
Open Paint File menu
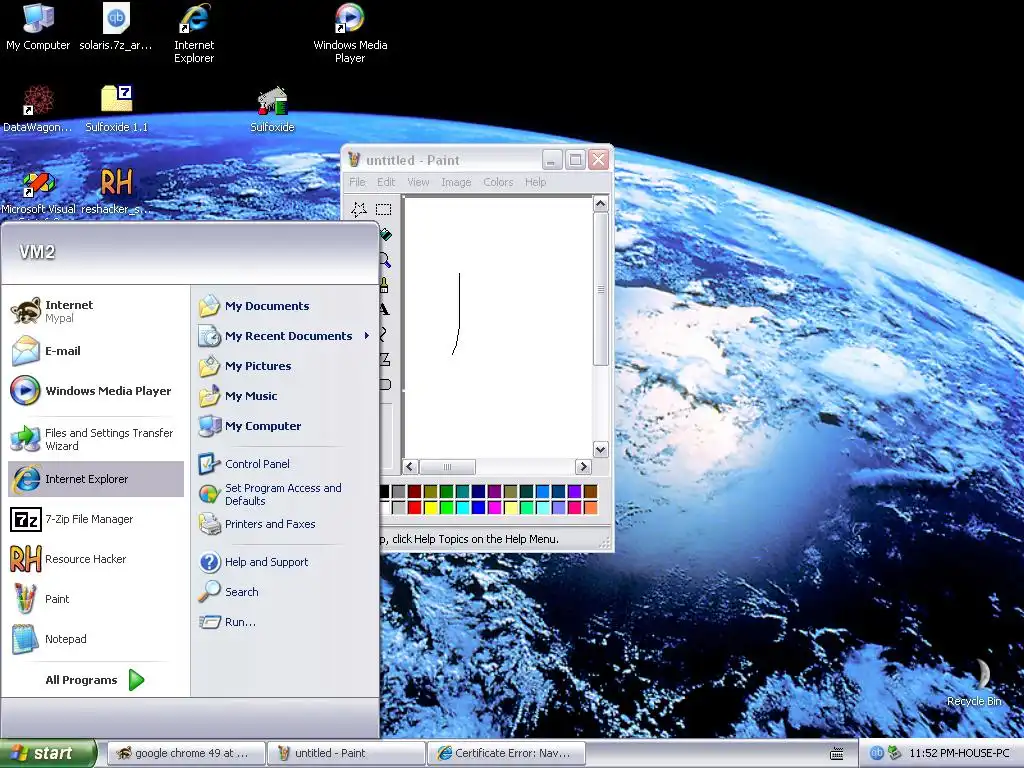click(357, 182)
